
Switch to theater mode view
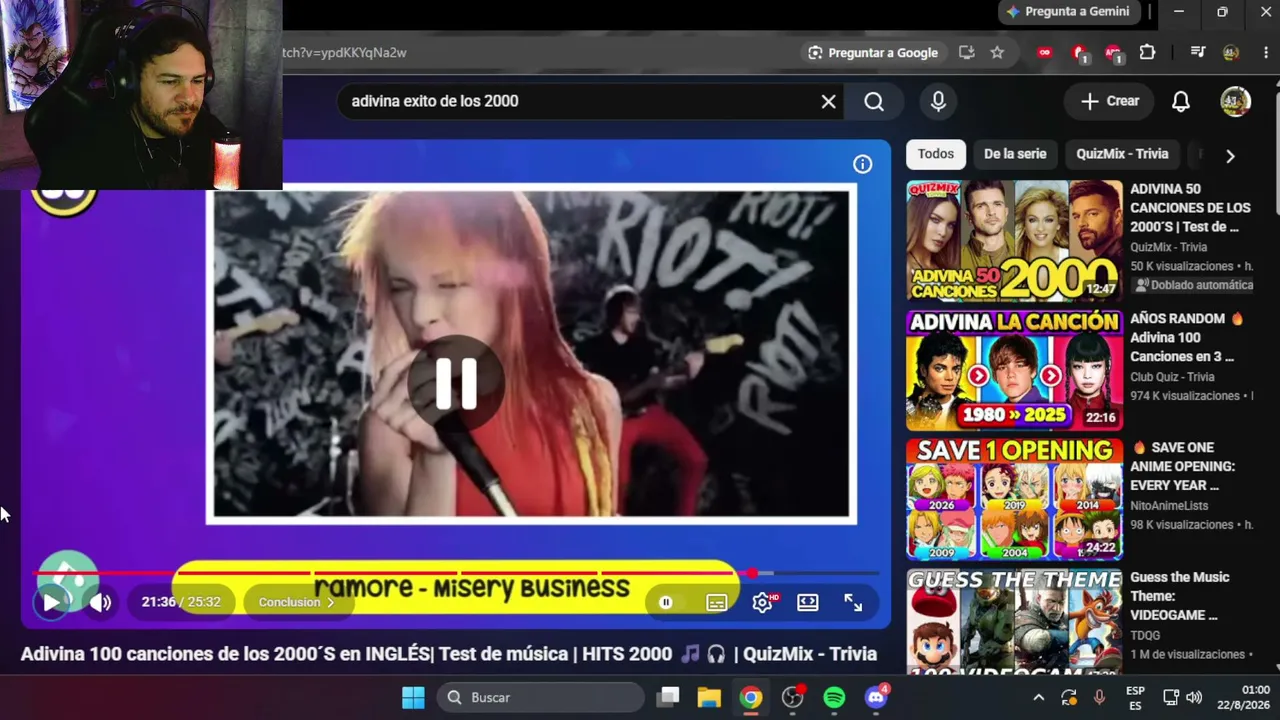(808, 602)
